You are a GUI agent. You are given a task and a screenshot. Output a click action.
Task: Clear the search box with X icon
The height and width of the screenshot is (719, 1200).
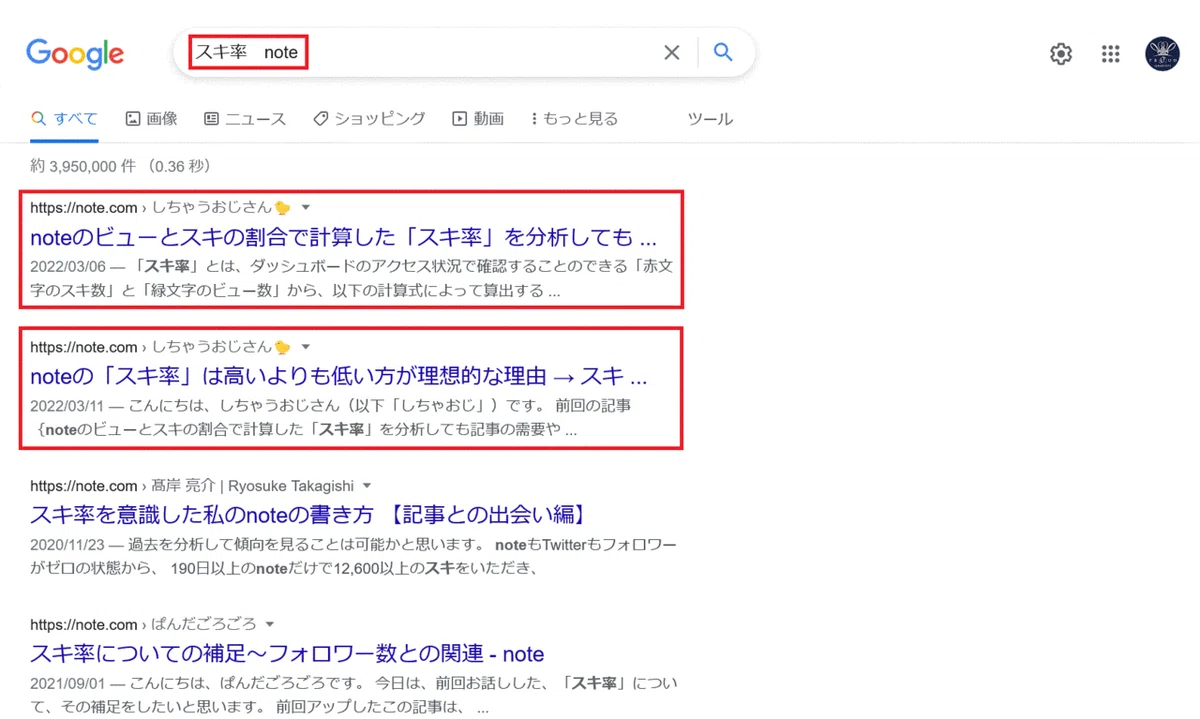click(672, 53)
